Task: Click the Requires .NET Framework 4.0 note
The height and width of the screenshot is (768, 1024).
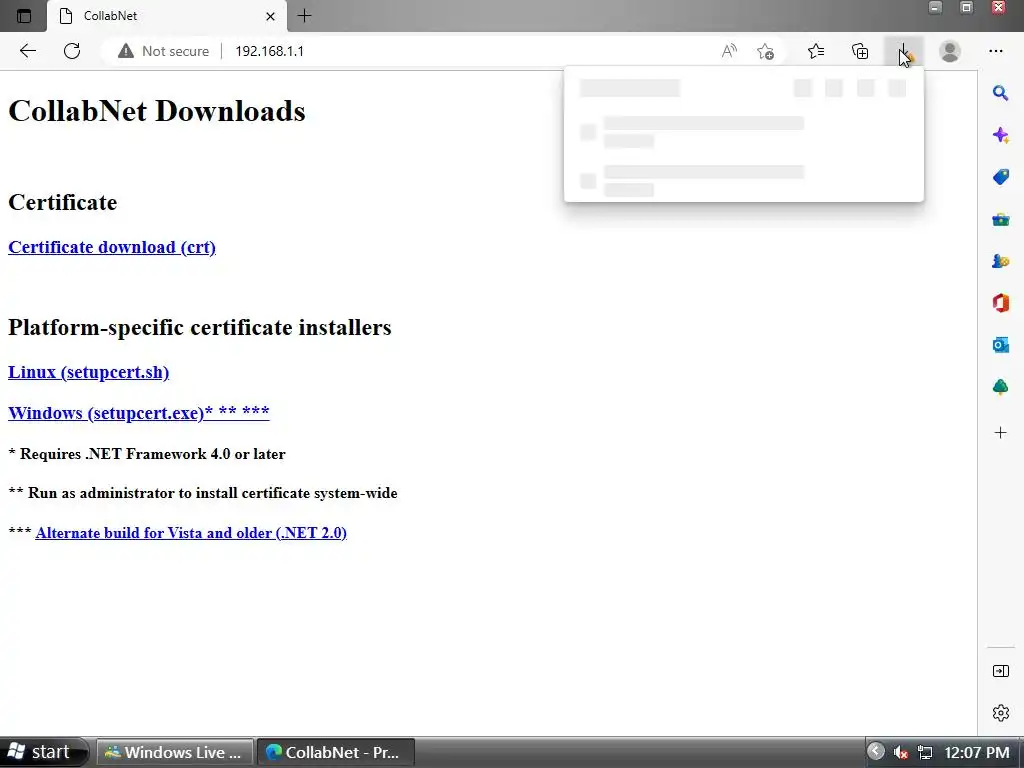Action: coord(147,454)
